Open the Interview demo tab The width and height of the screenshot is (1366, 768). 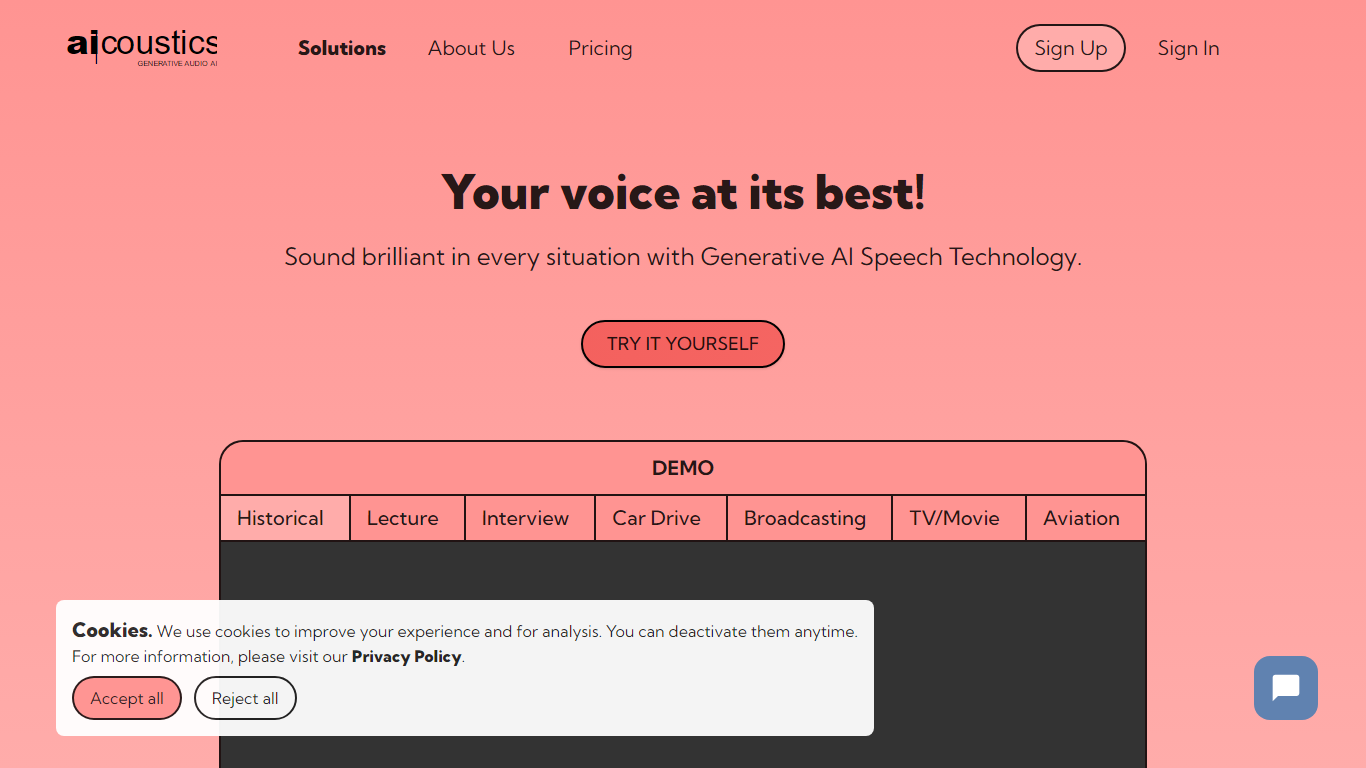coord(525,518)
